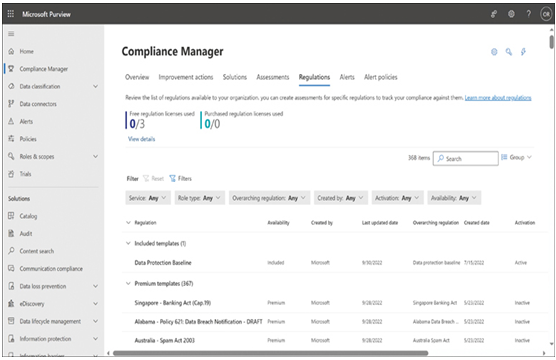The image size is (556, 360).
Task: Open Learn more about regulations link
Action: click(x=498, y=98)
